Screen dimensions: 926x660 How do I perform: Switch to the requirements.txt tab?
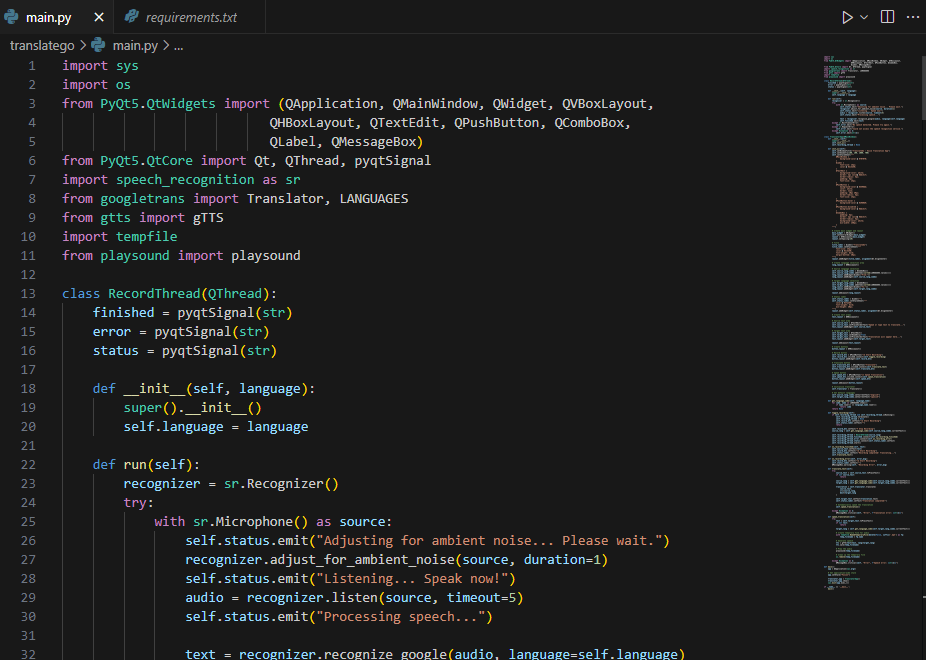tap(190, 18)
